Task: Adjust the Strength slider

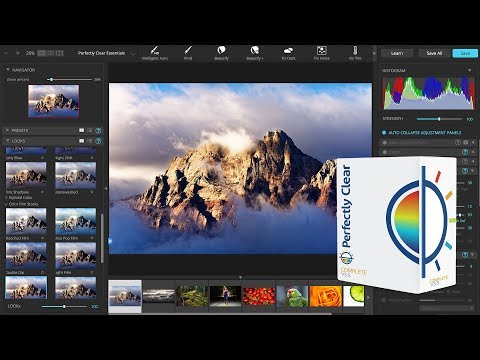Action: pos(439,119)
